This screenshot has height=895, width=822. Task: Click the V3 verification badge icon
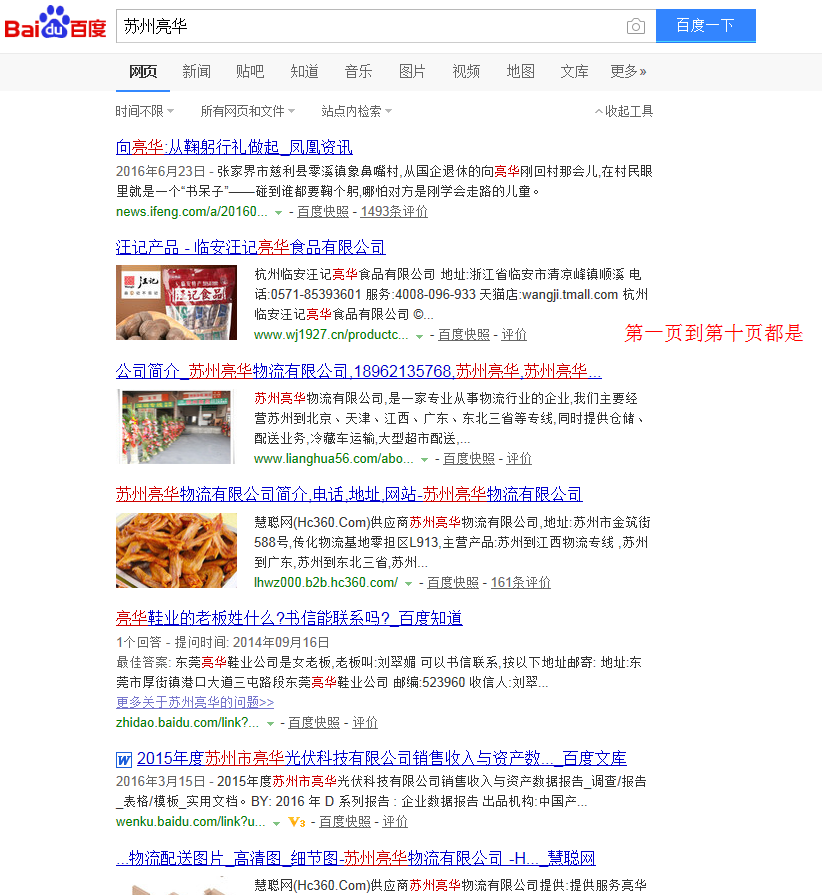tap(297, 822)
